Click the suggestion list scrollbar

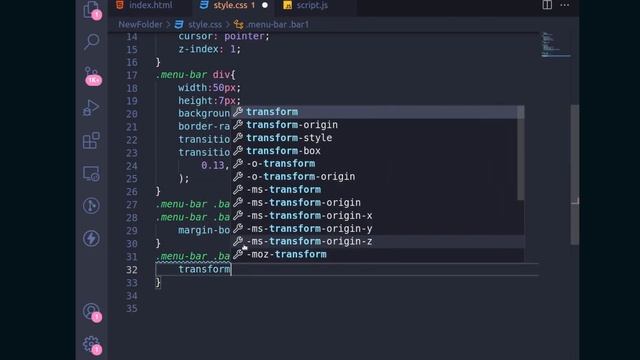(x=520, y=153)
